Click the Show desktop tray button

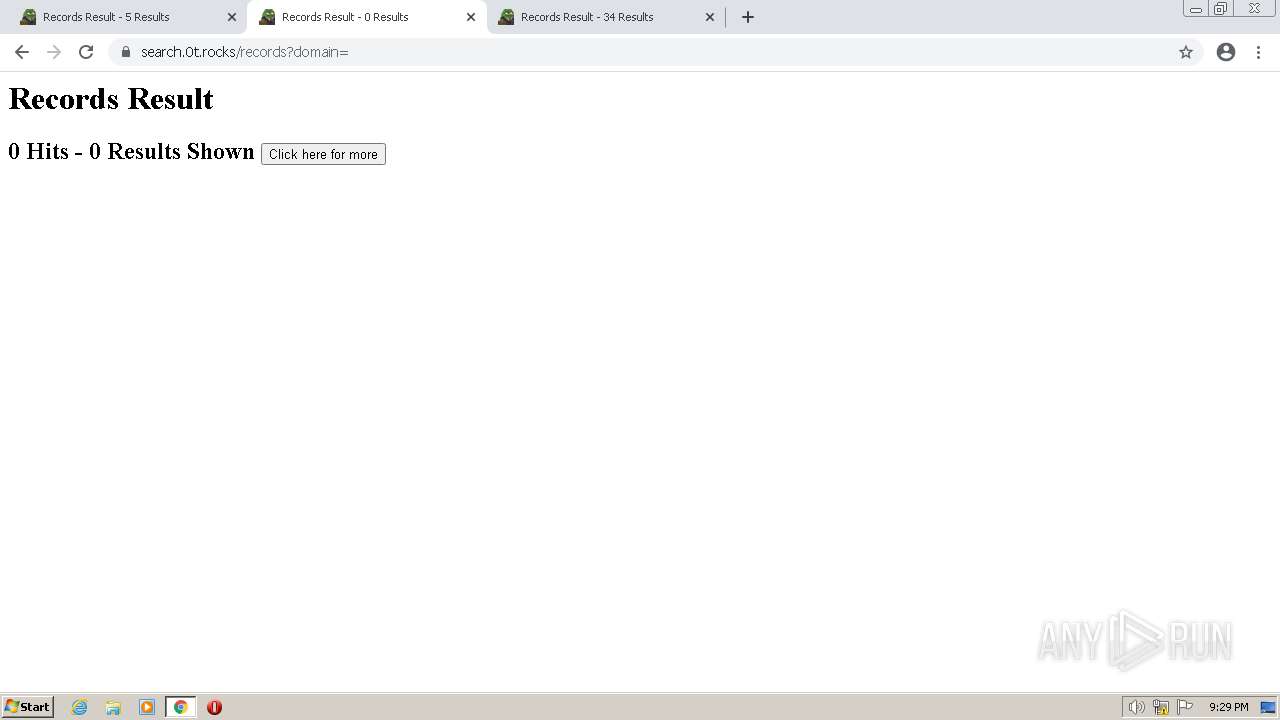(x=1268, y=707)
